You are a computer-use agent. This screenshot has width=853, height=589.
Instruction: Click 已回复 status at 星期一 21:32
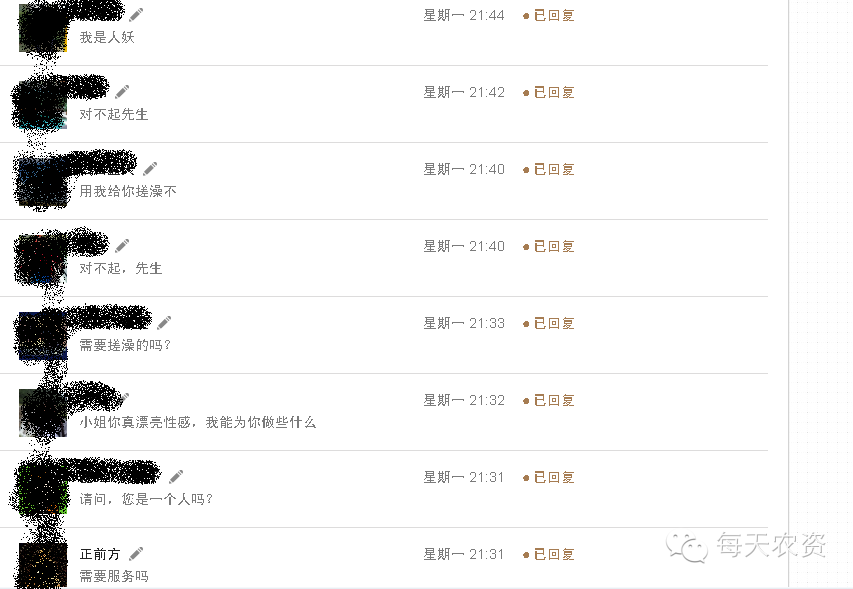[x=554, y=400]
